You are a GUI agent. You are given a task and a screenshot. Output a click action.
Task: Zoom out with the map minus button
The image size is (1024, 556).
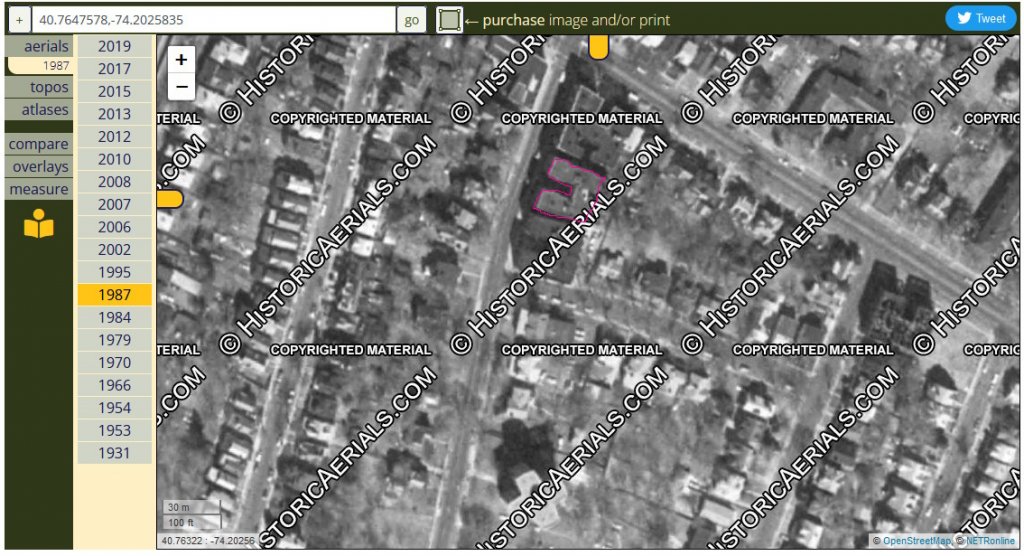[181, 86]
